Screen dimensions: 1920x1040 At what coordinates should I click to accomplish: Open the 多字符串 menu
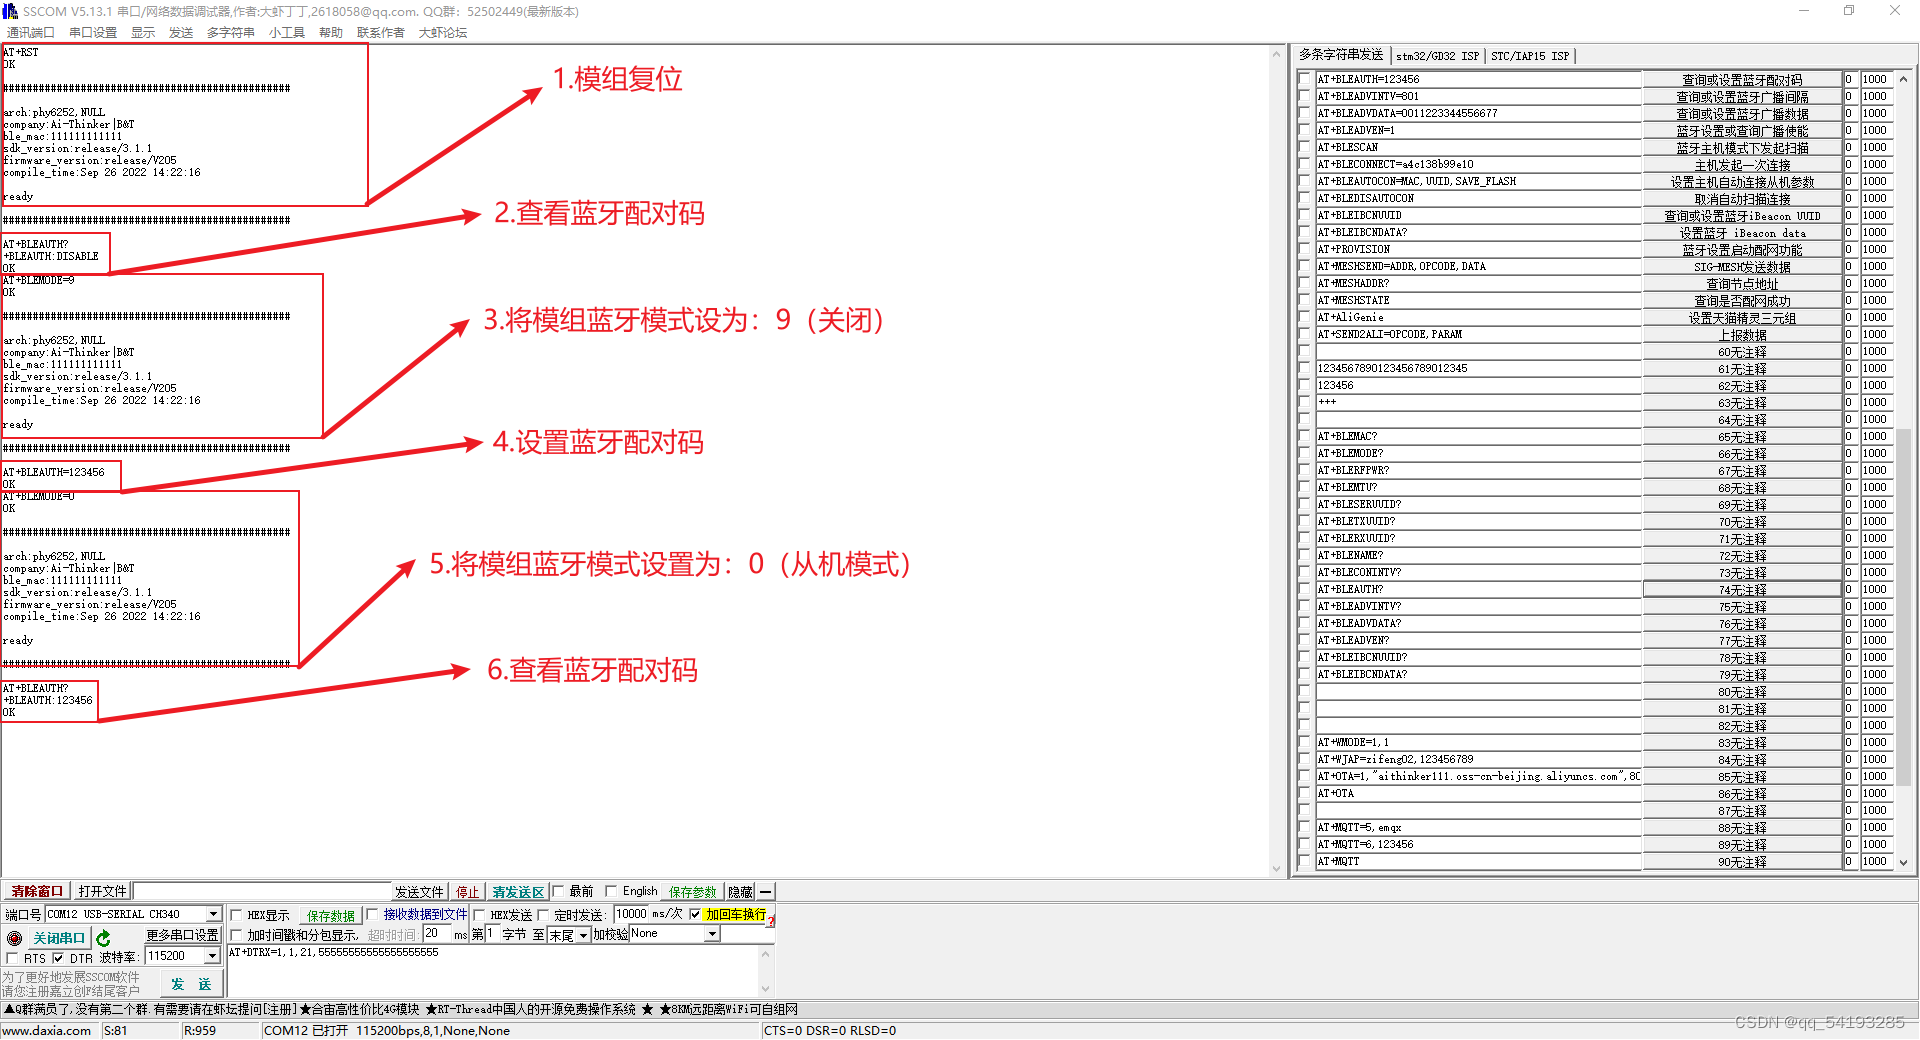[231, 33]
